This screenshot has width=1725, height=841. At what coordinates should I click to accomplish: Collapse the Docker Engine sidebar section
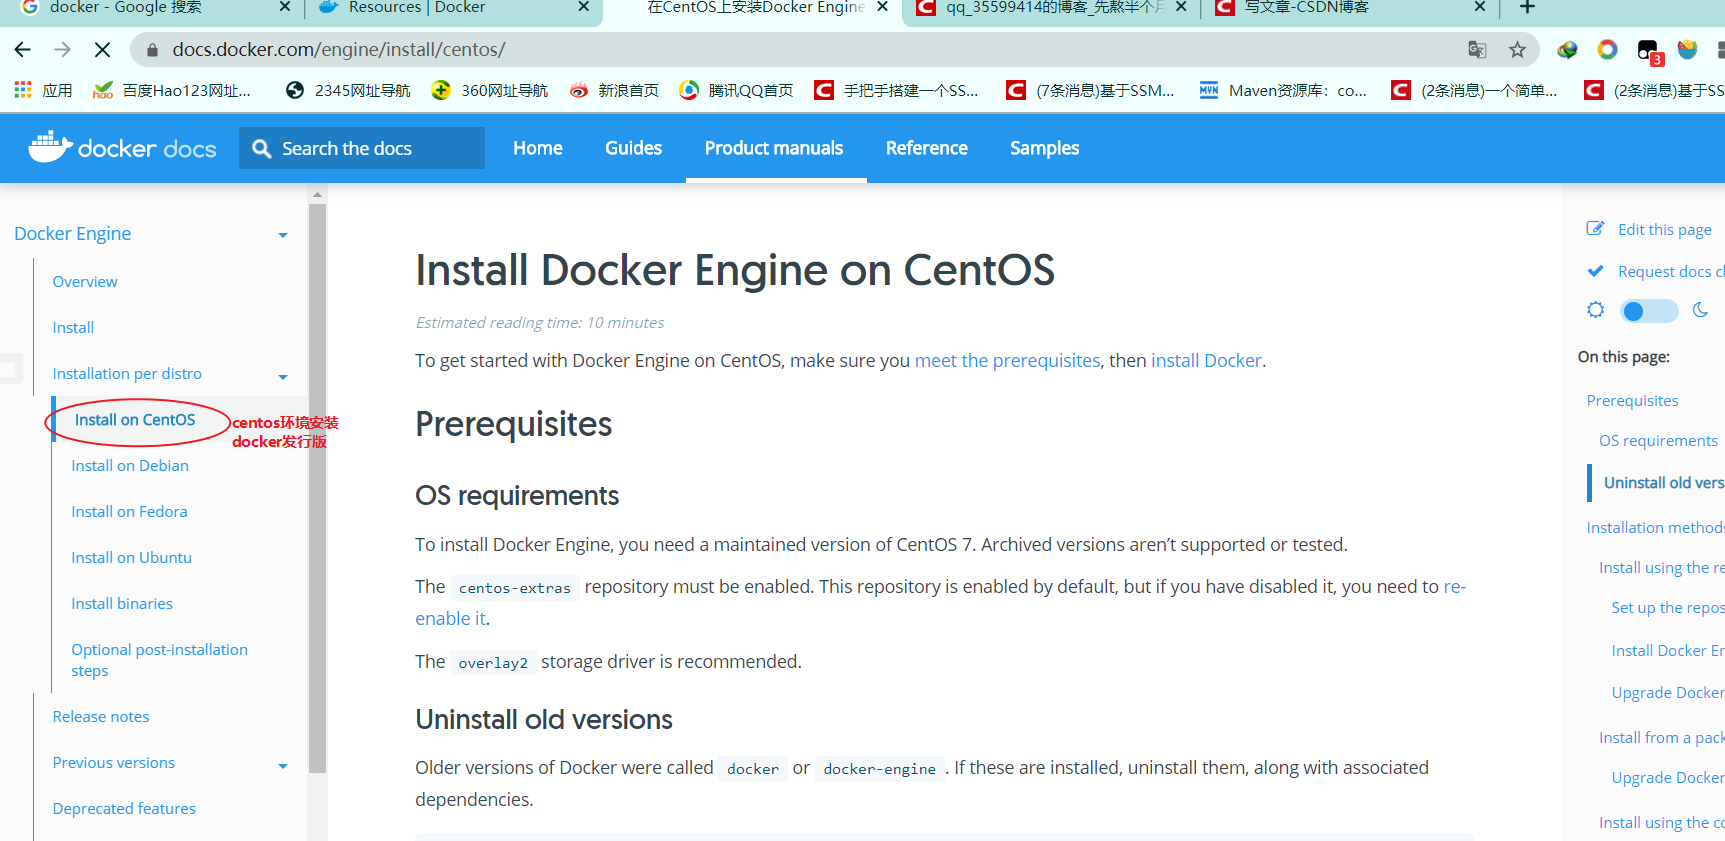(283, 235)
